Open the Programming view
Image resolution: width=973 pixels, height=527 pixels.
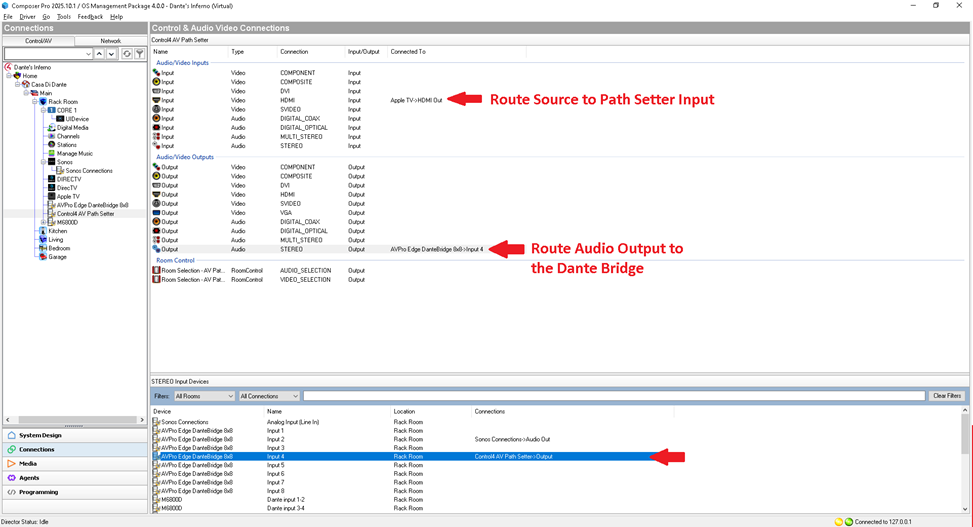click(39, 492)
